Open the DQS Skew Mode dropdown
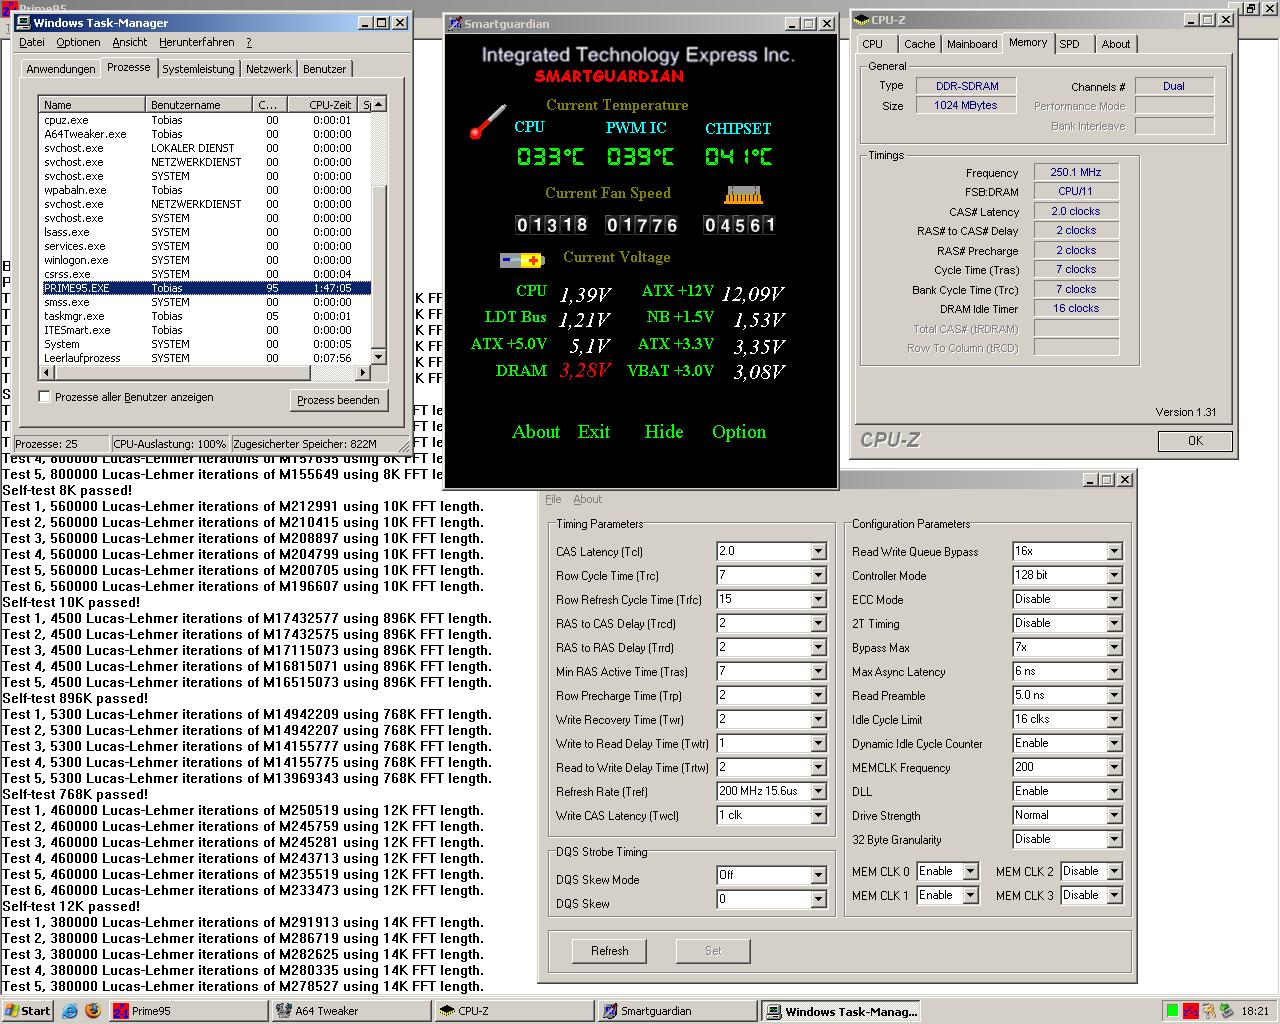The width and height of the screenshot is (1280, 1024). [x=818, y=875]
